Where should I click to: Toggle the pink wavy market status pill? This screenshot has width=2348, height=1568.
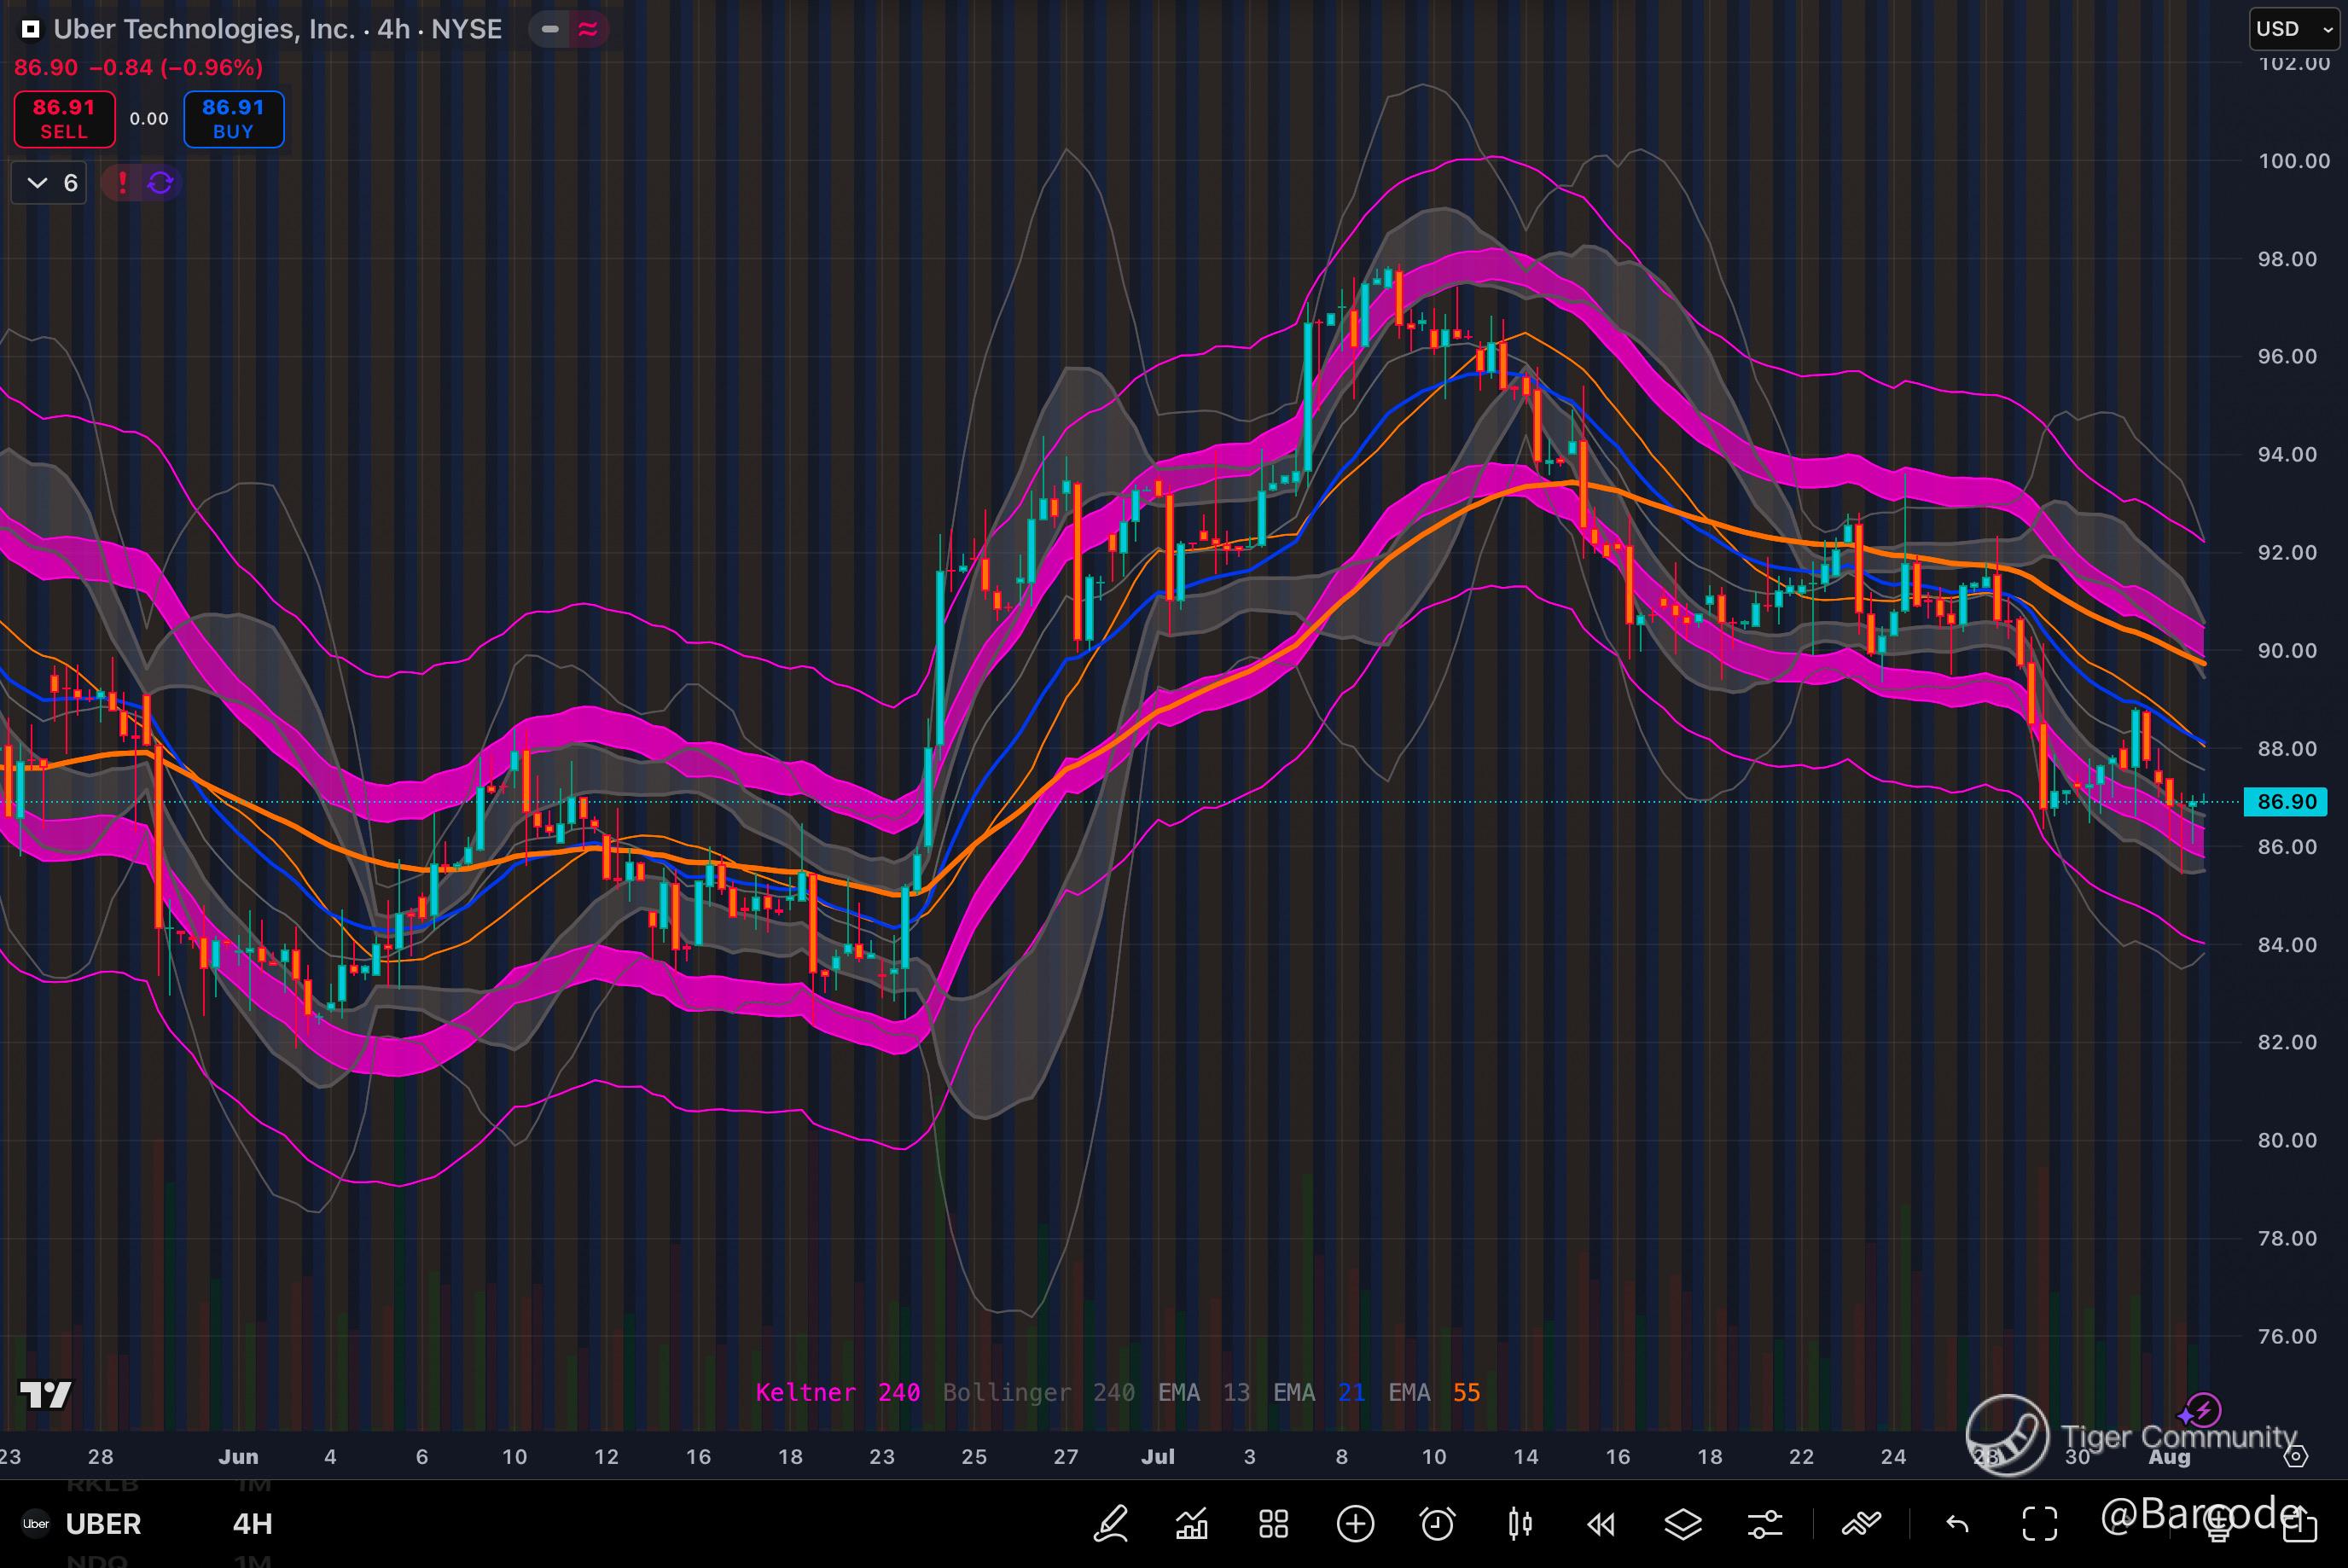pyautogui.click(x=588, y=29)
